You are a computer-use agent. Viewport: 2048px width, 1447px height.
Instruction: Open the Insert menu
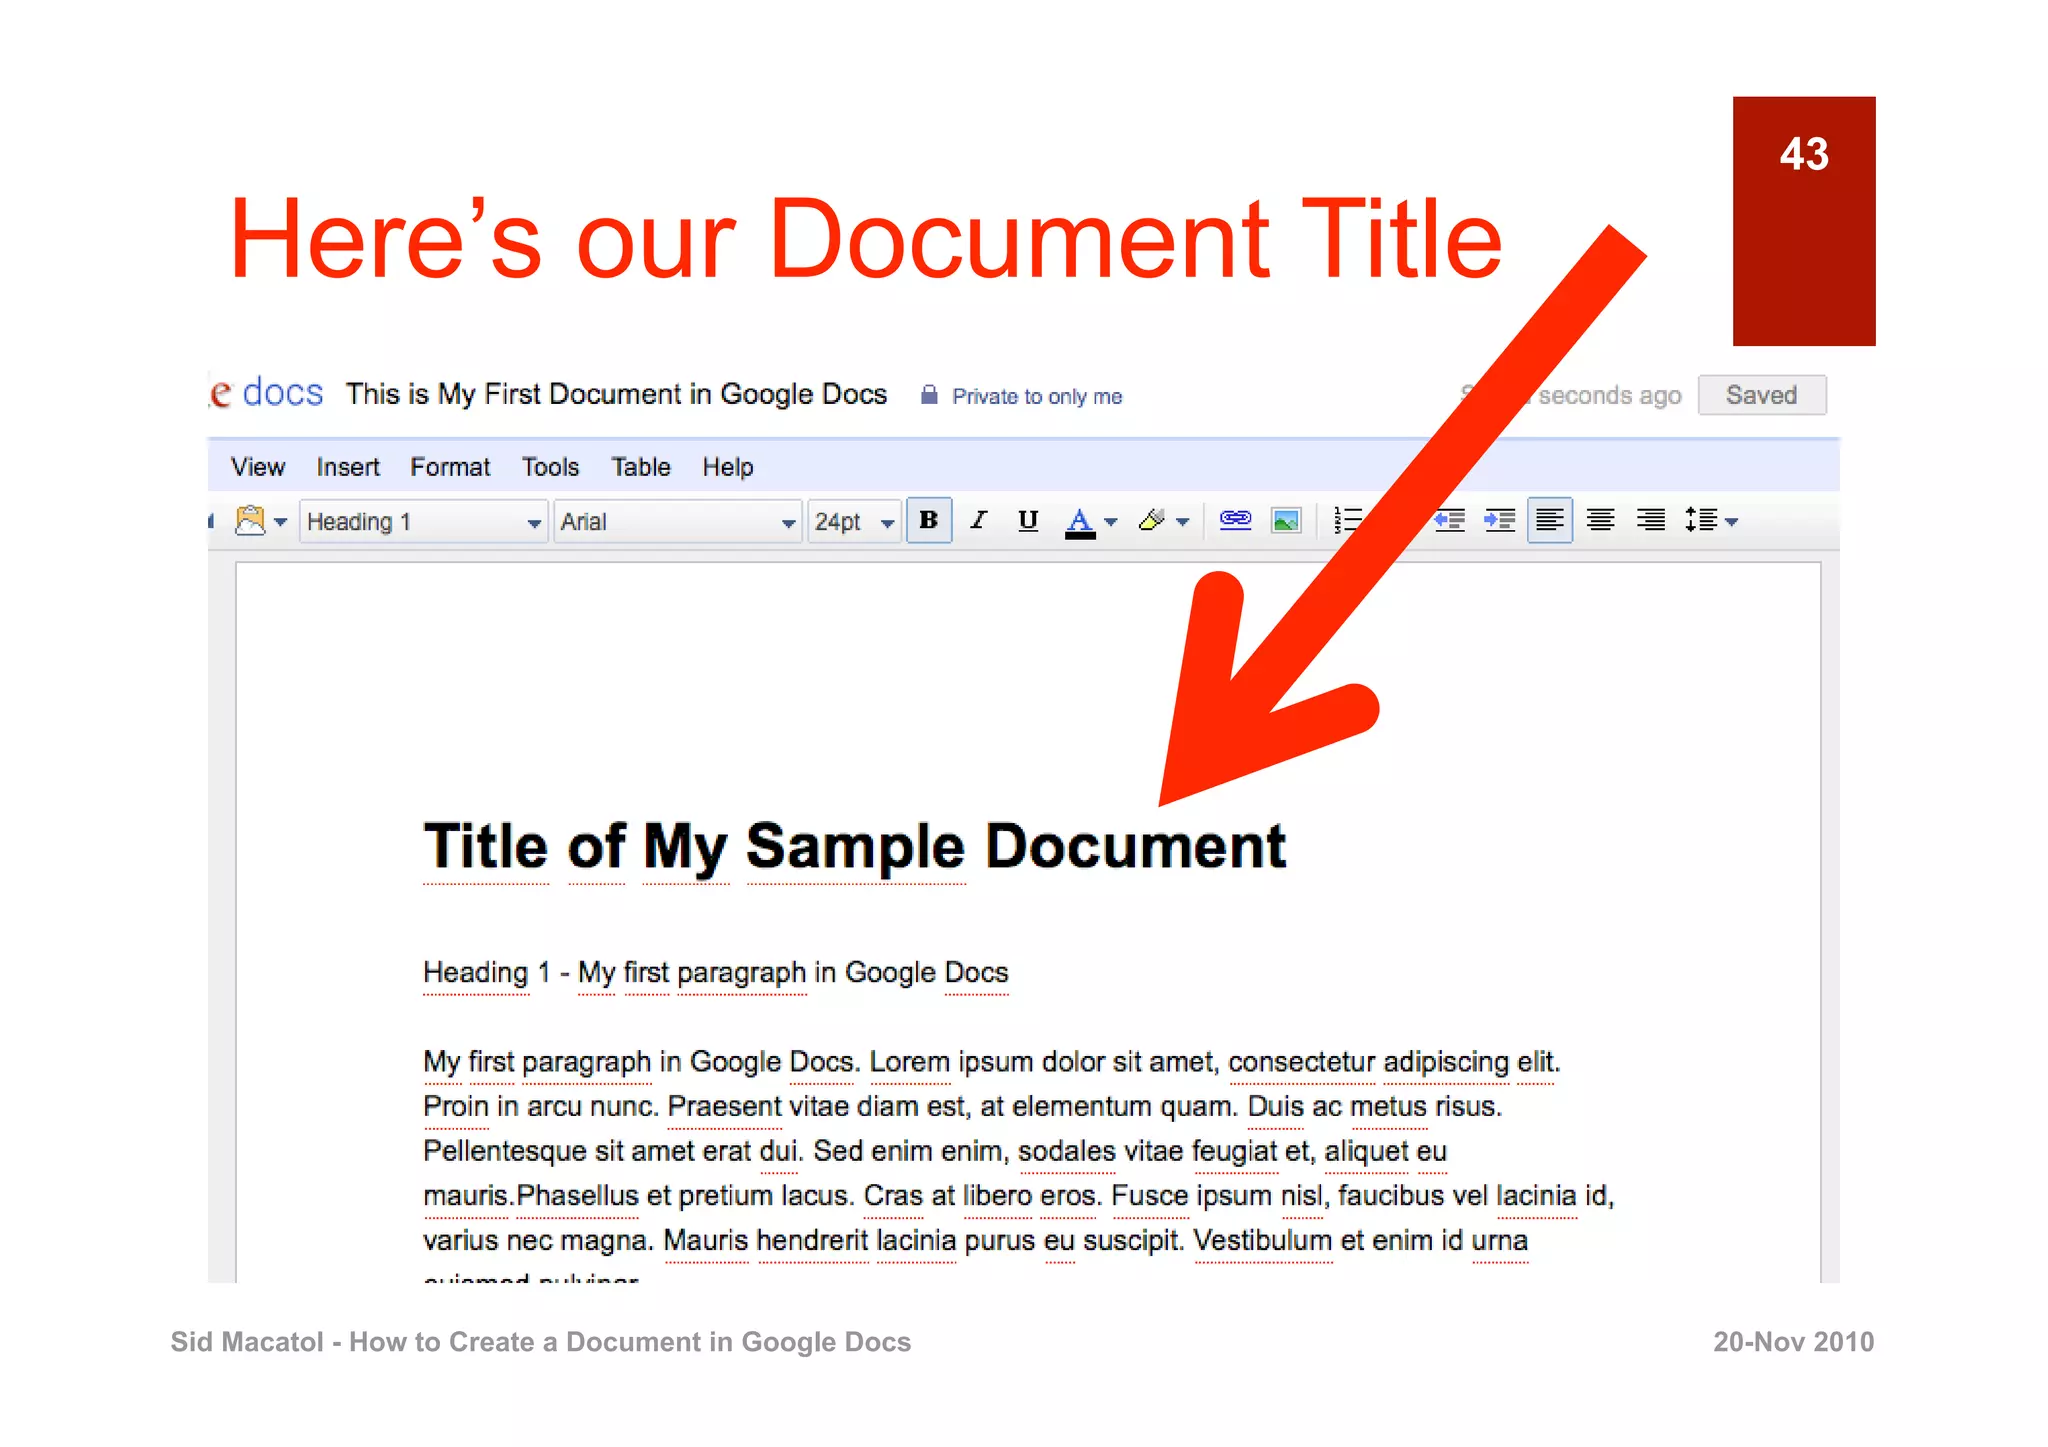coord(348,467)
